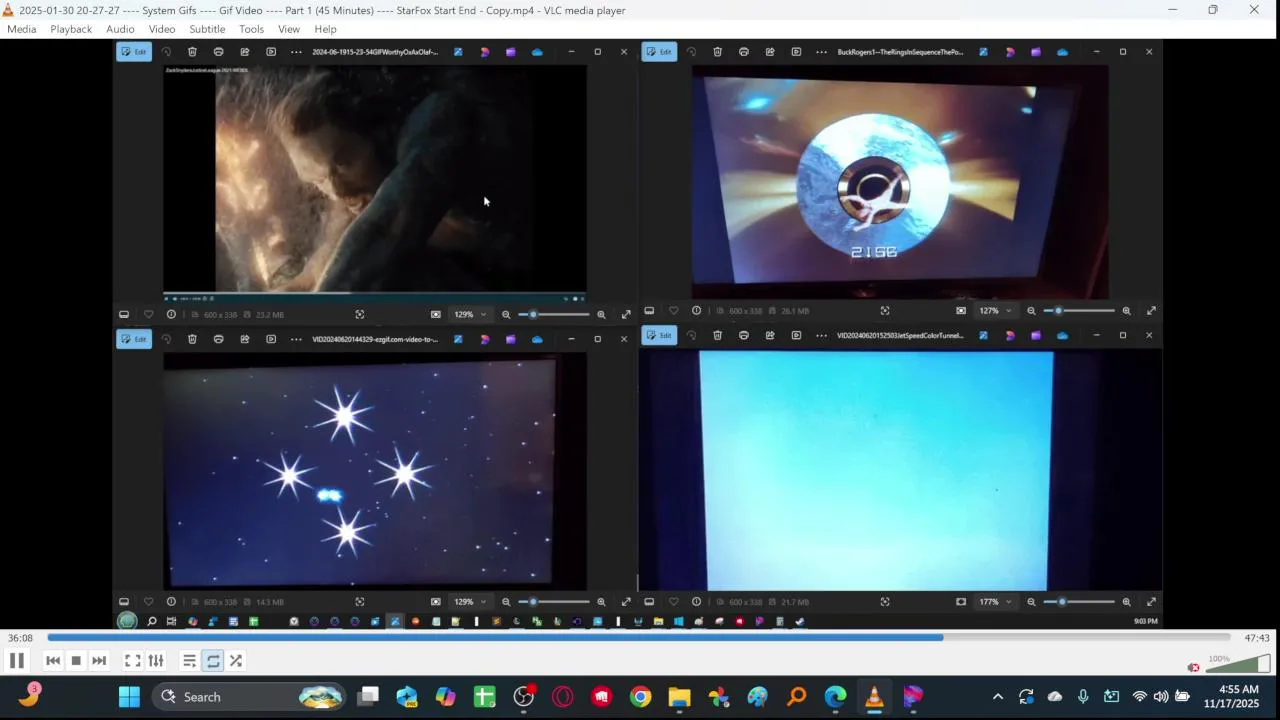
Task: Zoom in on BuckRogers1 image
Action: 1126,311
